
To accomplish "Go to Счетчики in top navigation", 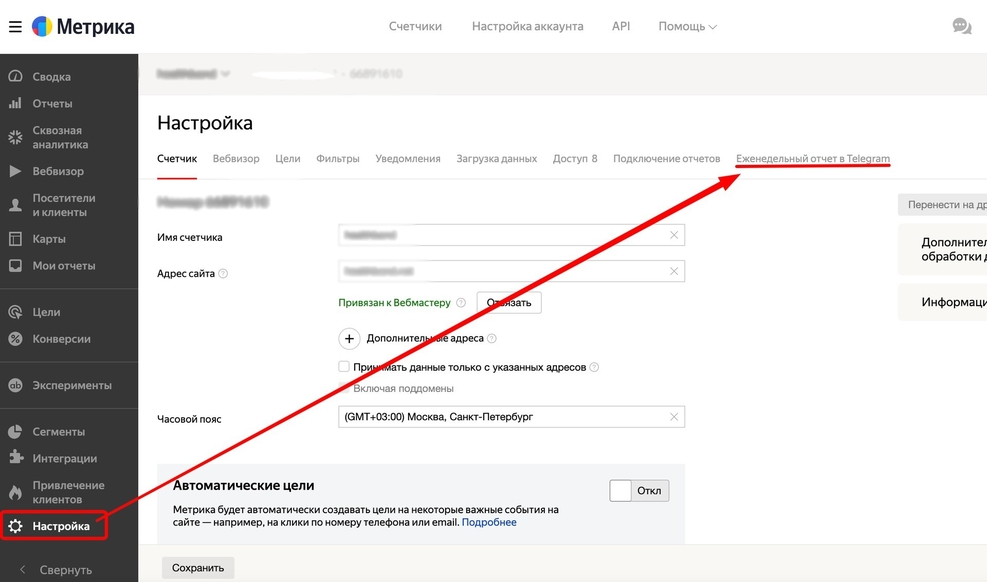I will [415, 26].
